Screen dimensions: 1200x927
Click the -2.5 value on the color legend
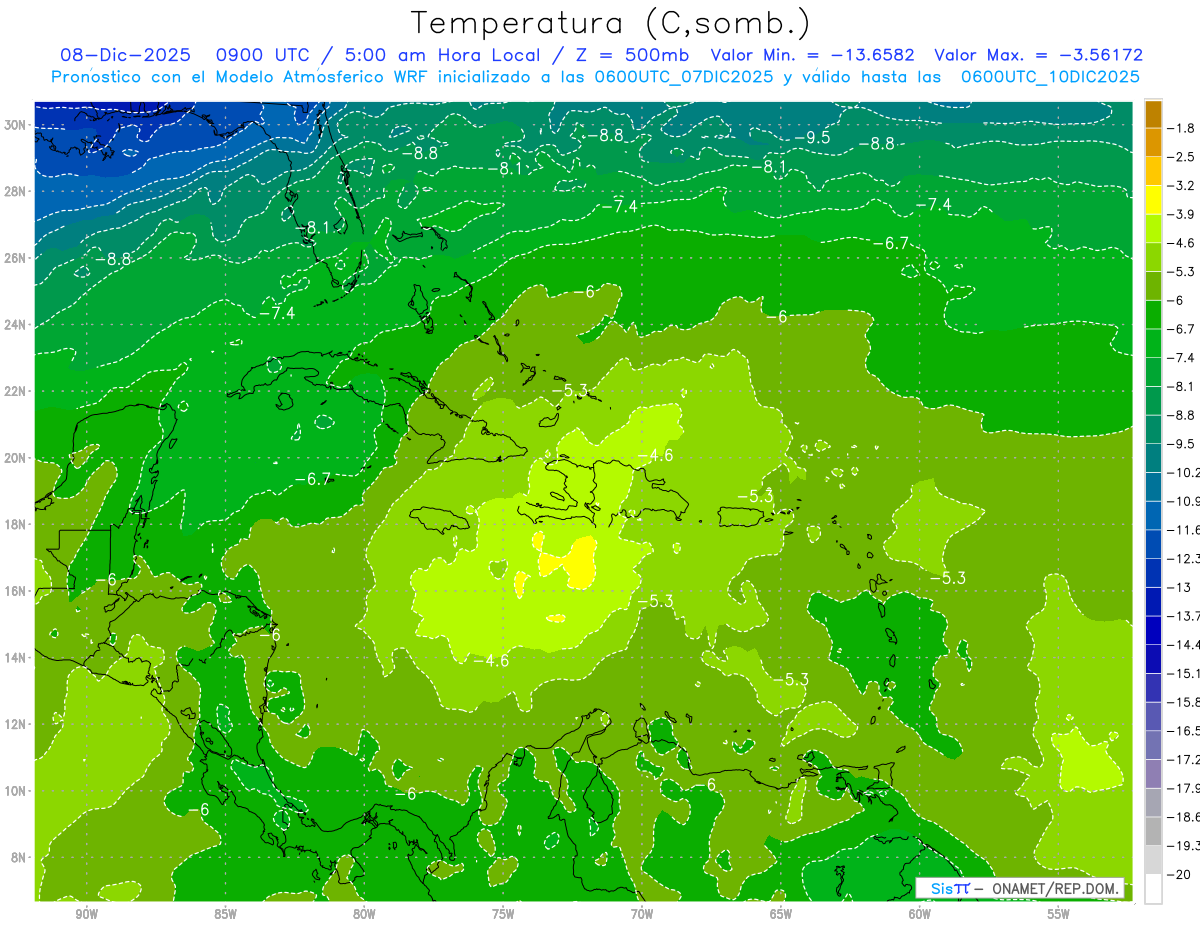pyautogui.click(x=1181, y=157)
